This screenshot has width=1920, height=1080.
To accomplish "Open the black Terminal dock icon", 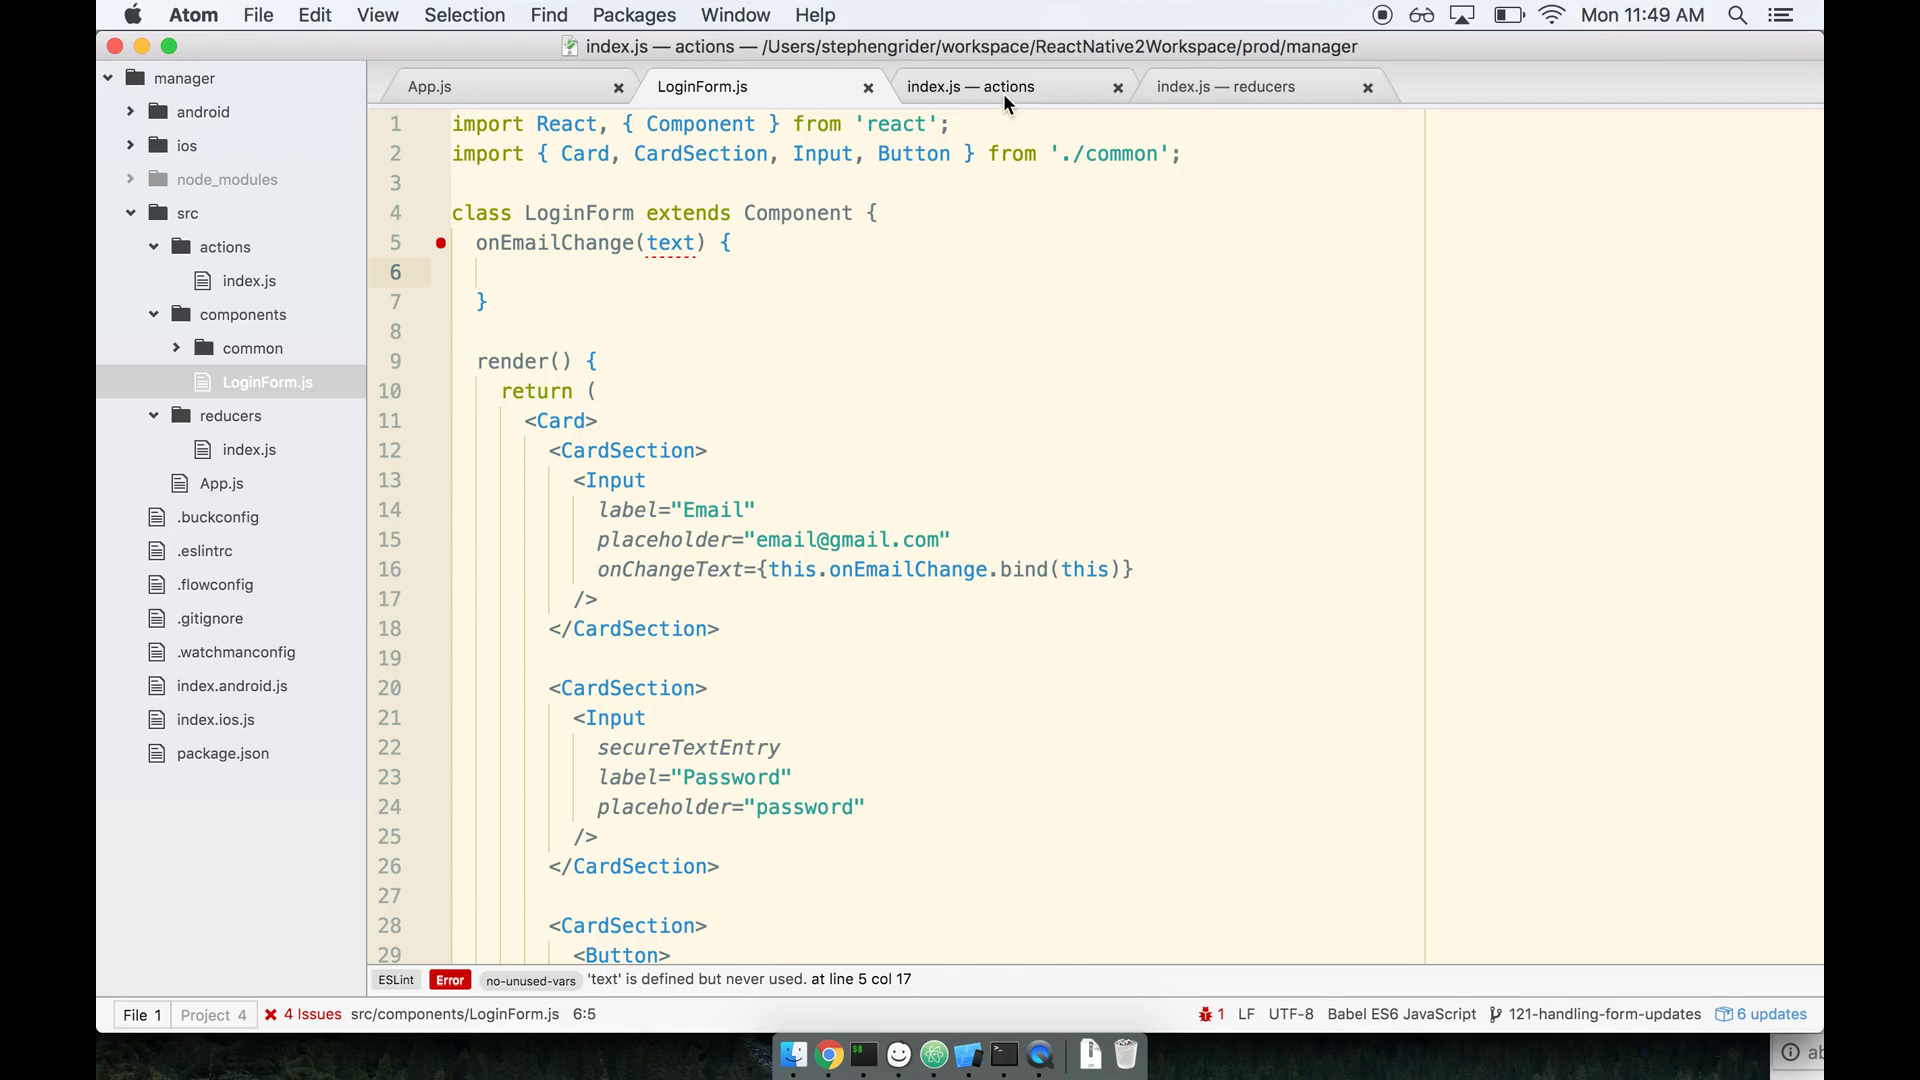I will [x=1004, y=1054].
